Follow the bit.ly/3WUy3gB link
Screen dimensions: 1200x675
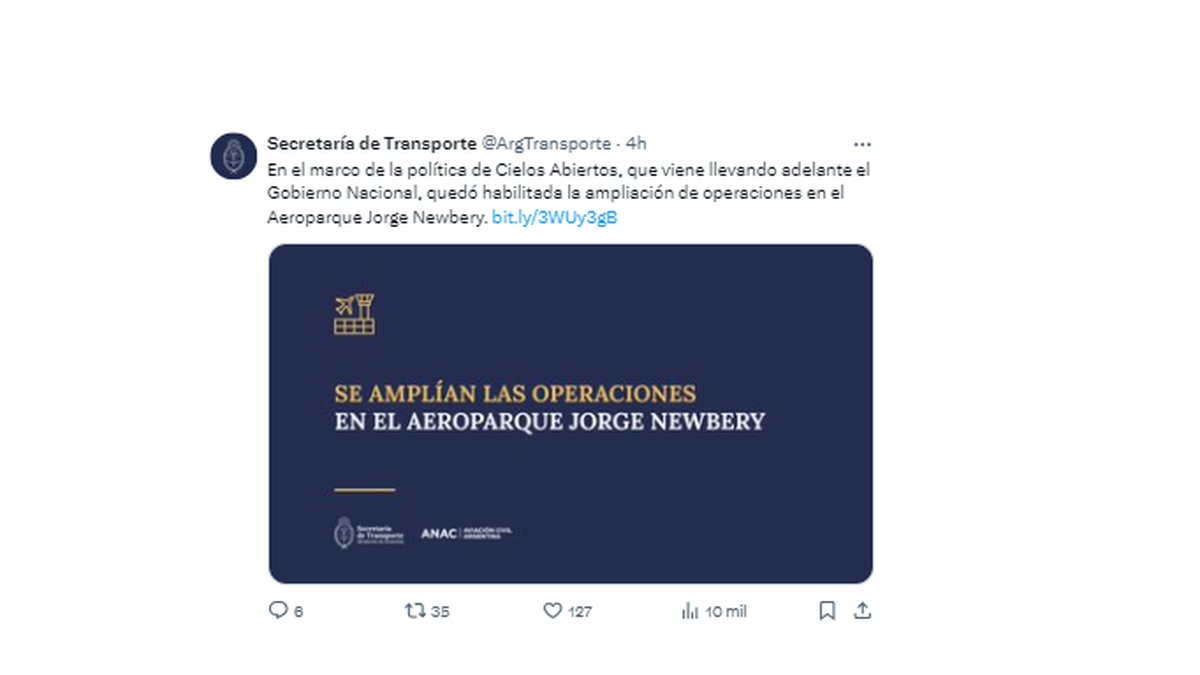click(555, 217)
